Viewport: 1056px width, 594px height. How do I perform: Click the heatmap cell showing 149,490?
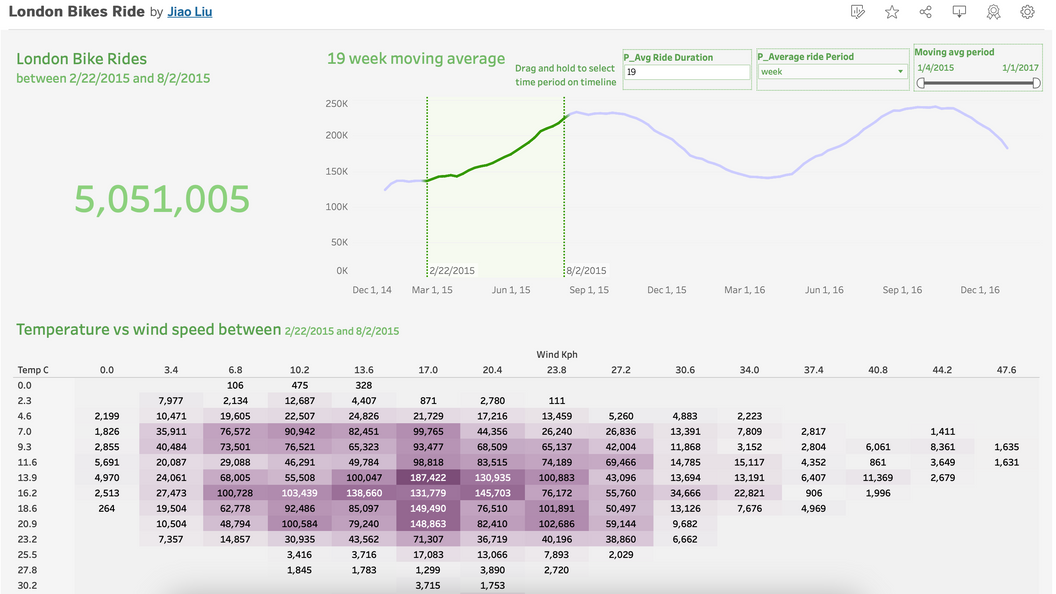point(428,508)
